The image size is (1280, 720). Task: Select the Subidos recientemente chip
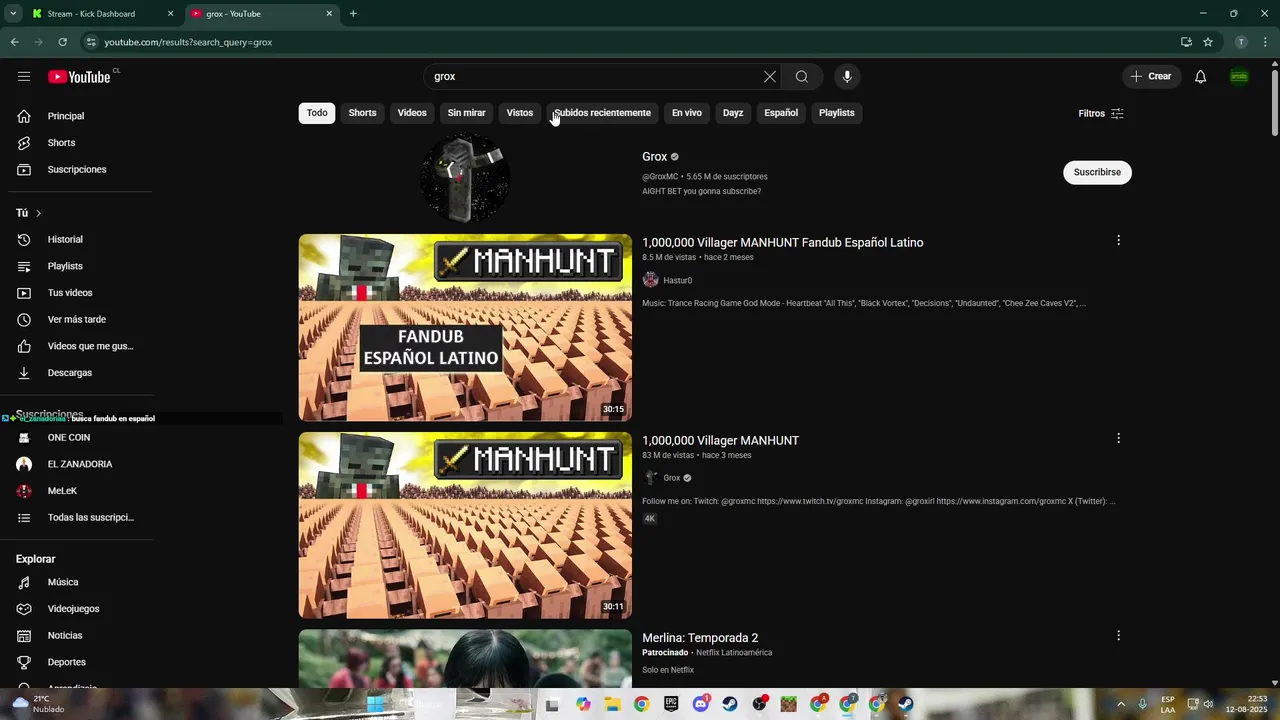tap(602, 113)
